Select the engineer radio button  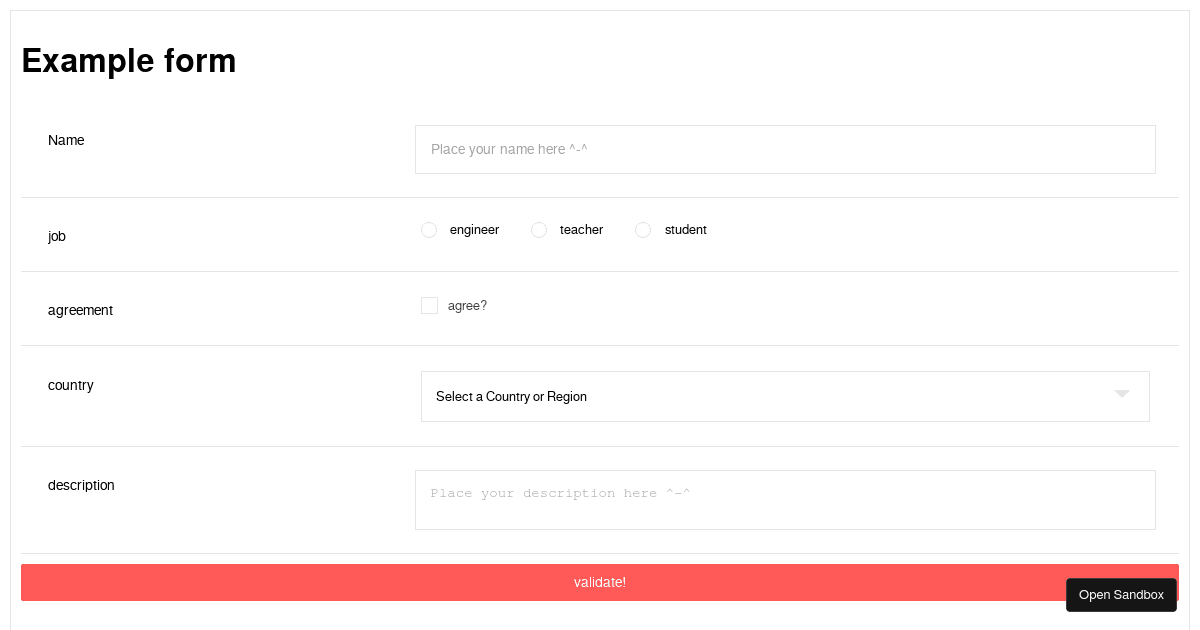429,230
